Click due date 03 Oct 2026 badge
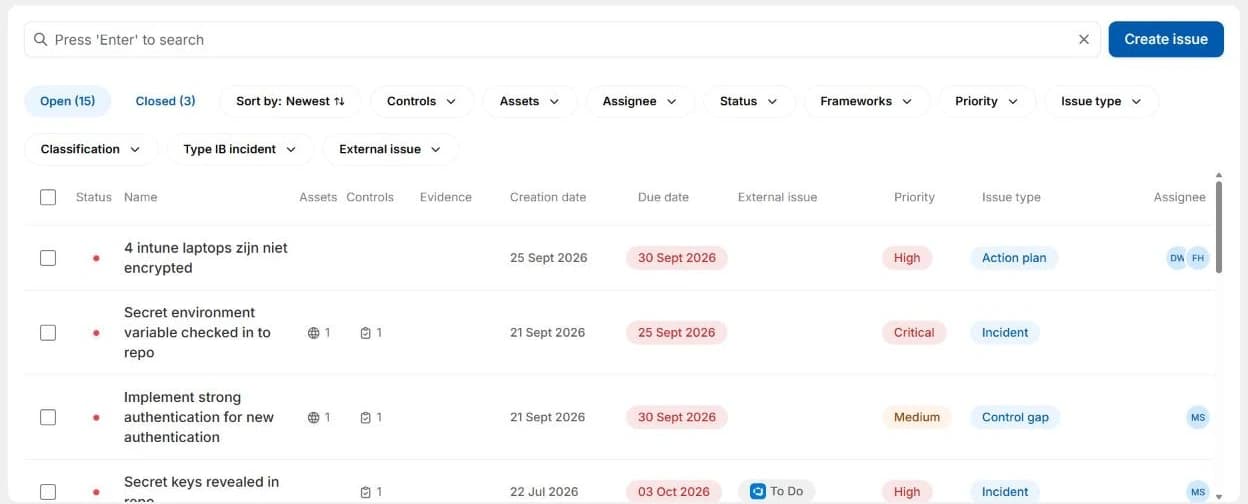 coord(674,492)
